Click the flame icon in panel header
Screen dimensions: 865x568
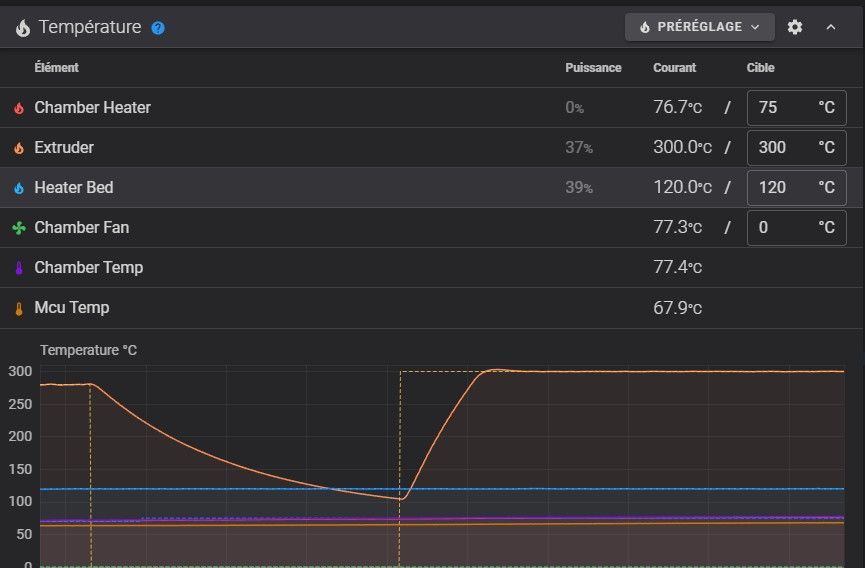tap(22, 28)
